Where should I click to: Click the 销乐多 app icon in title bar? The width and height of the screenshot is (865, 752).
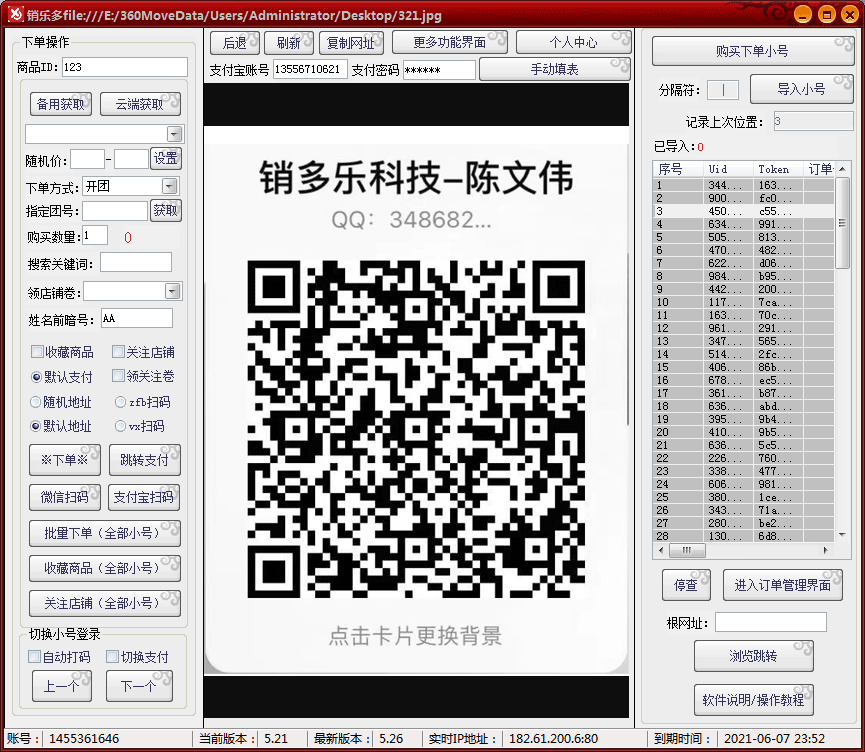click(x=16, y=14)
